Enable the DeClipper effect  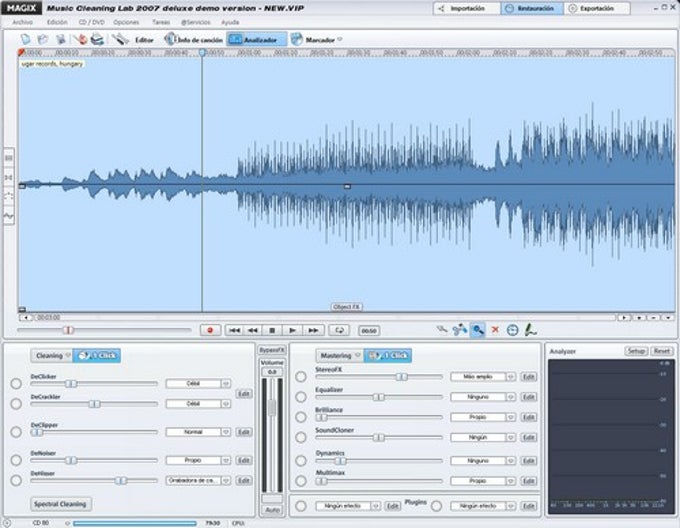click(x=16, y=432)
